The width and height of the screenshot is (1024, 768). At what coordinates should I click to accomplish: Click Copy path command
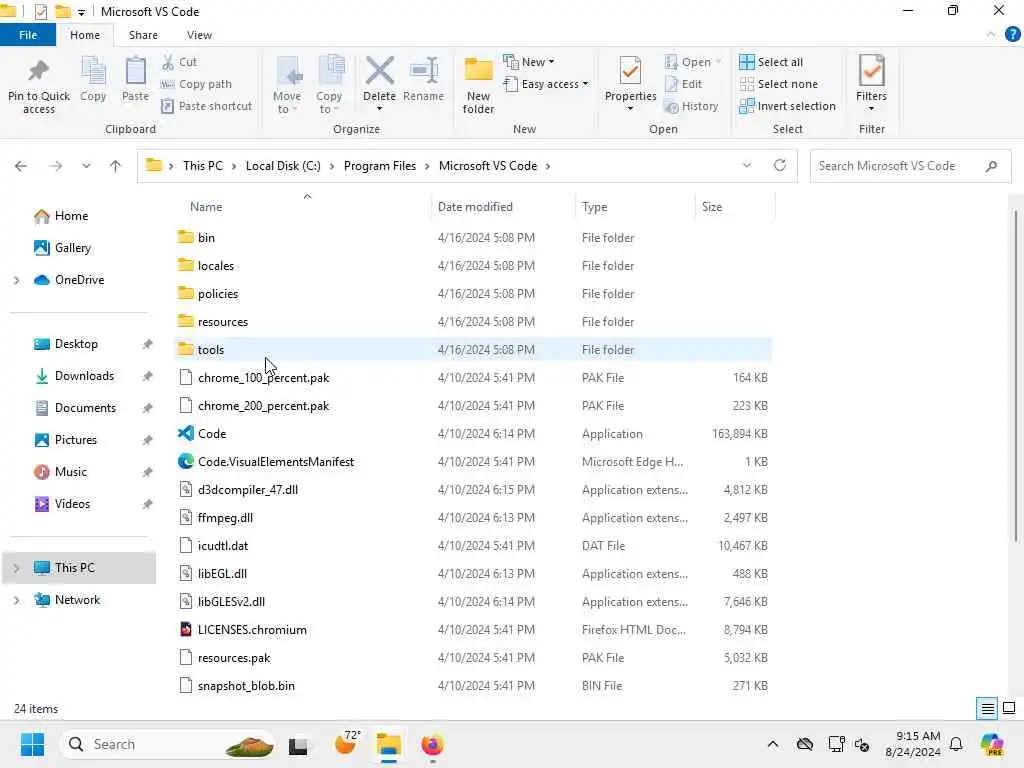pyautogui.click(x=196, y=84)
